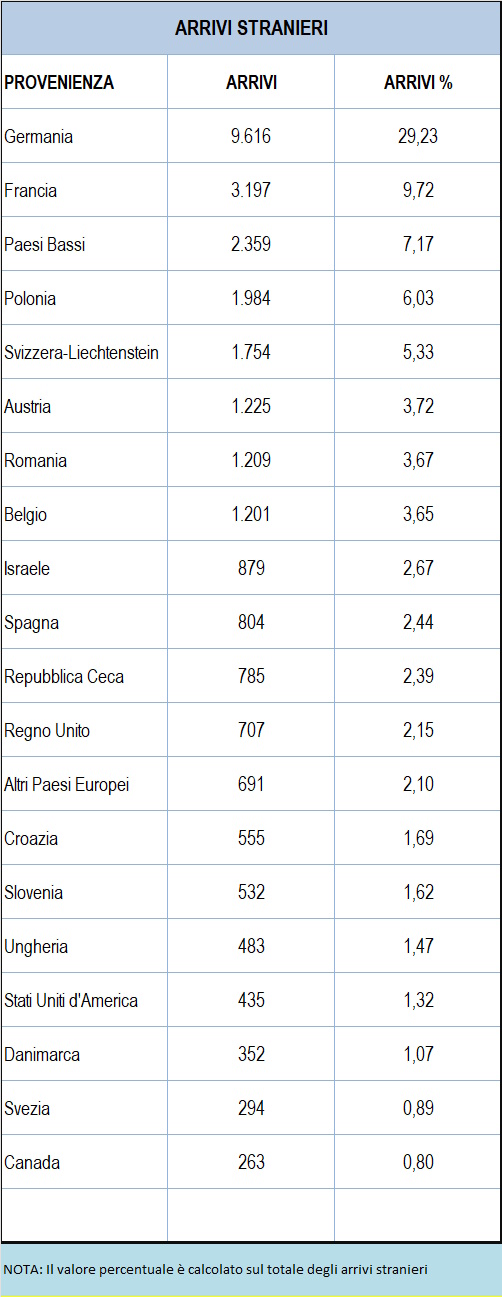Click the Romania row label
Viewport: 502px width, 1297px height.
coord(36,461)
